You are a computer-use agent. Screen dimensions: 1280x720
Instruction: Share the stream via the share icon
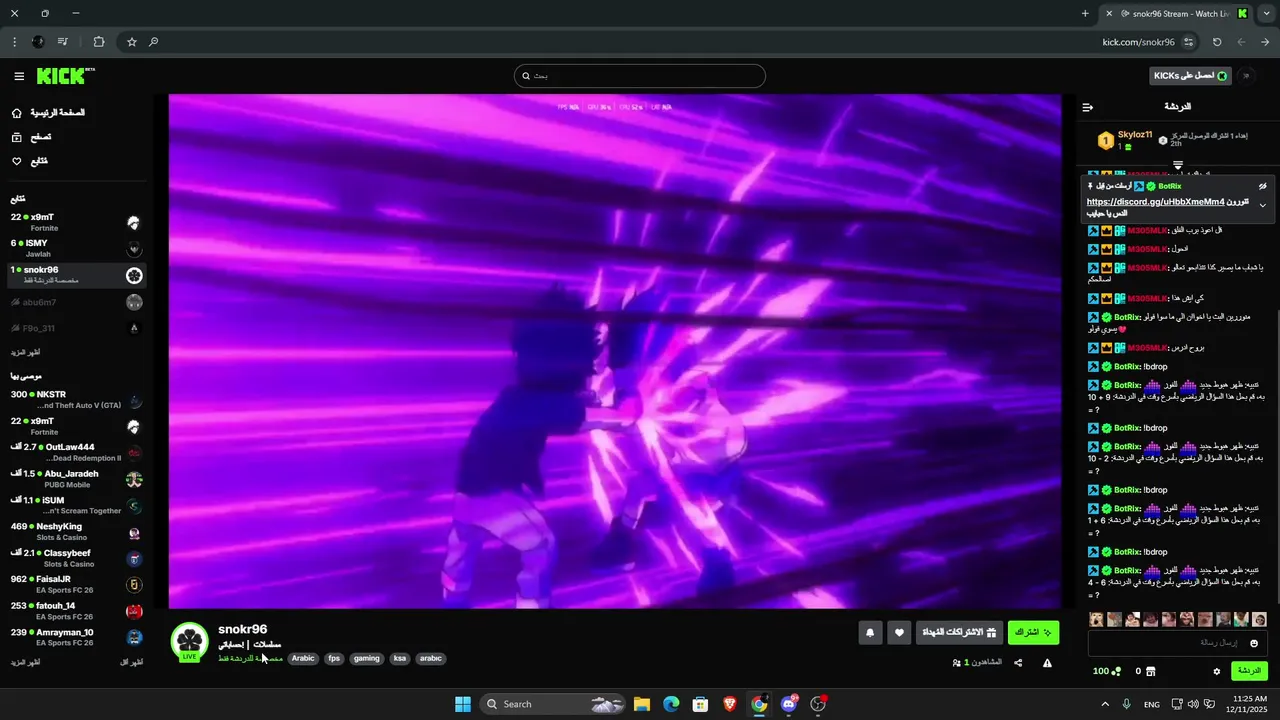tap(1018, 663)
